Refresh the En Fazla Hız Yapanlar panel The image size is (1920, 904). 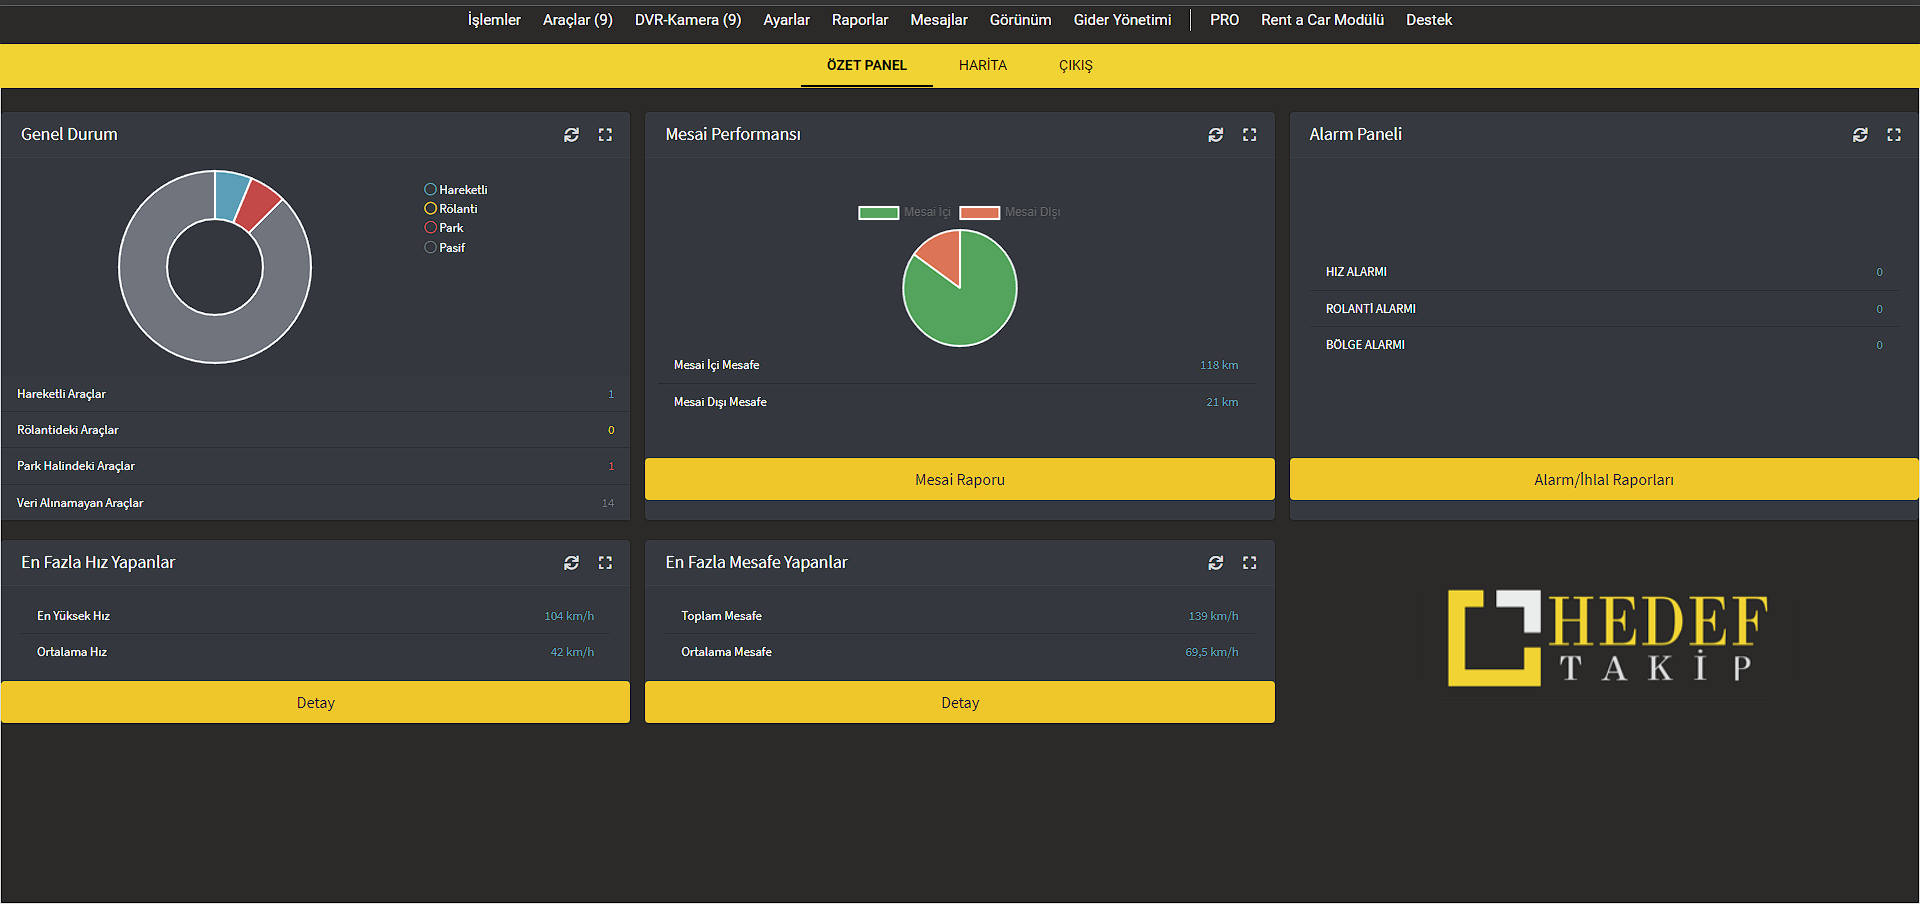tap(571, 563)
